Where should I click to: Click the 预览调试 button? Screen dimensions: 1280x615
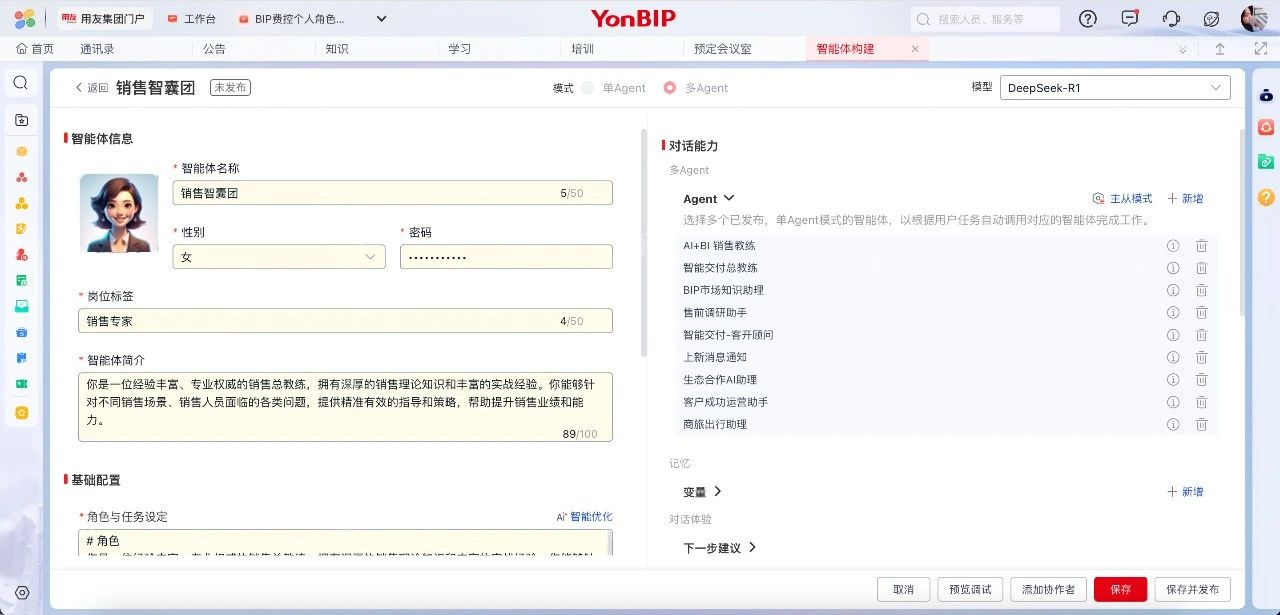(969, 589)
